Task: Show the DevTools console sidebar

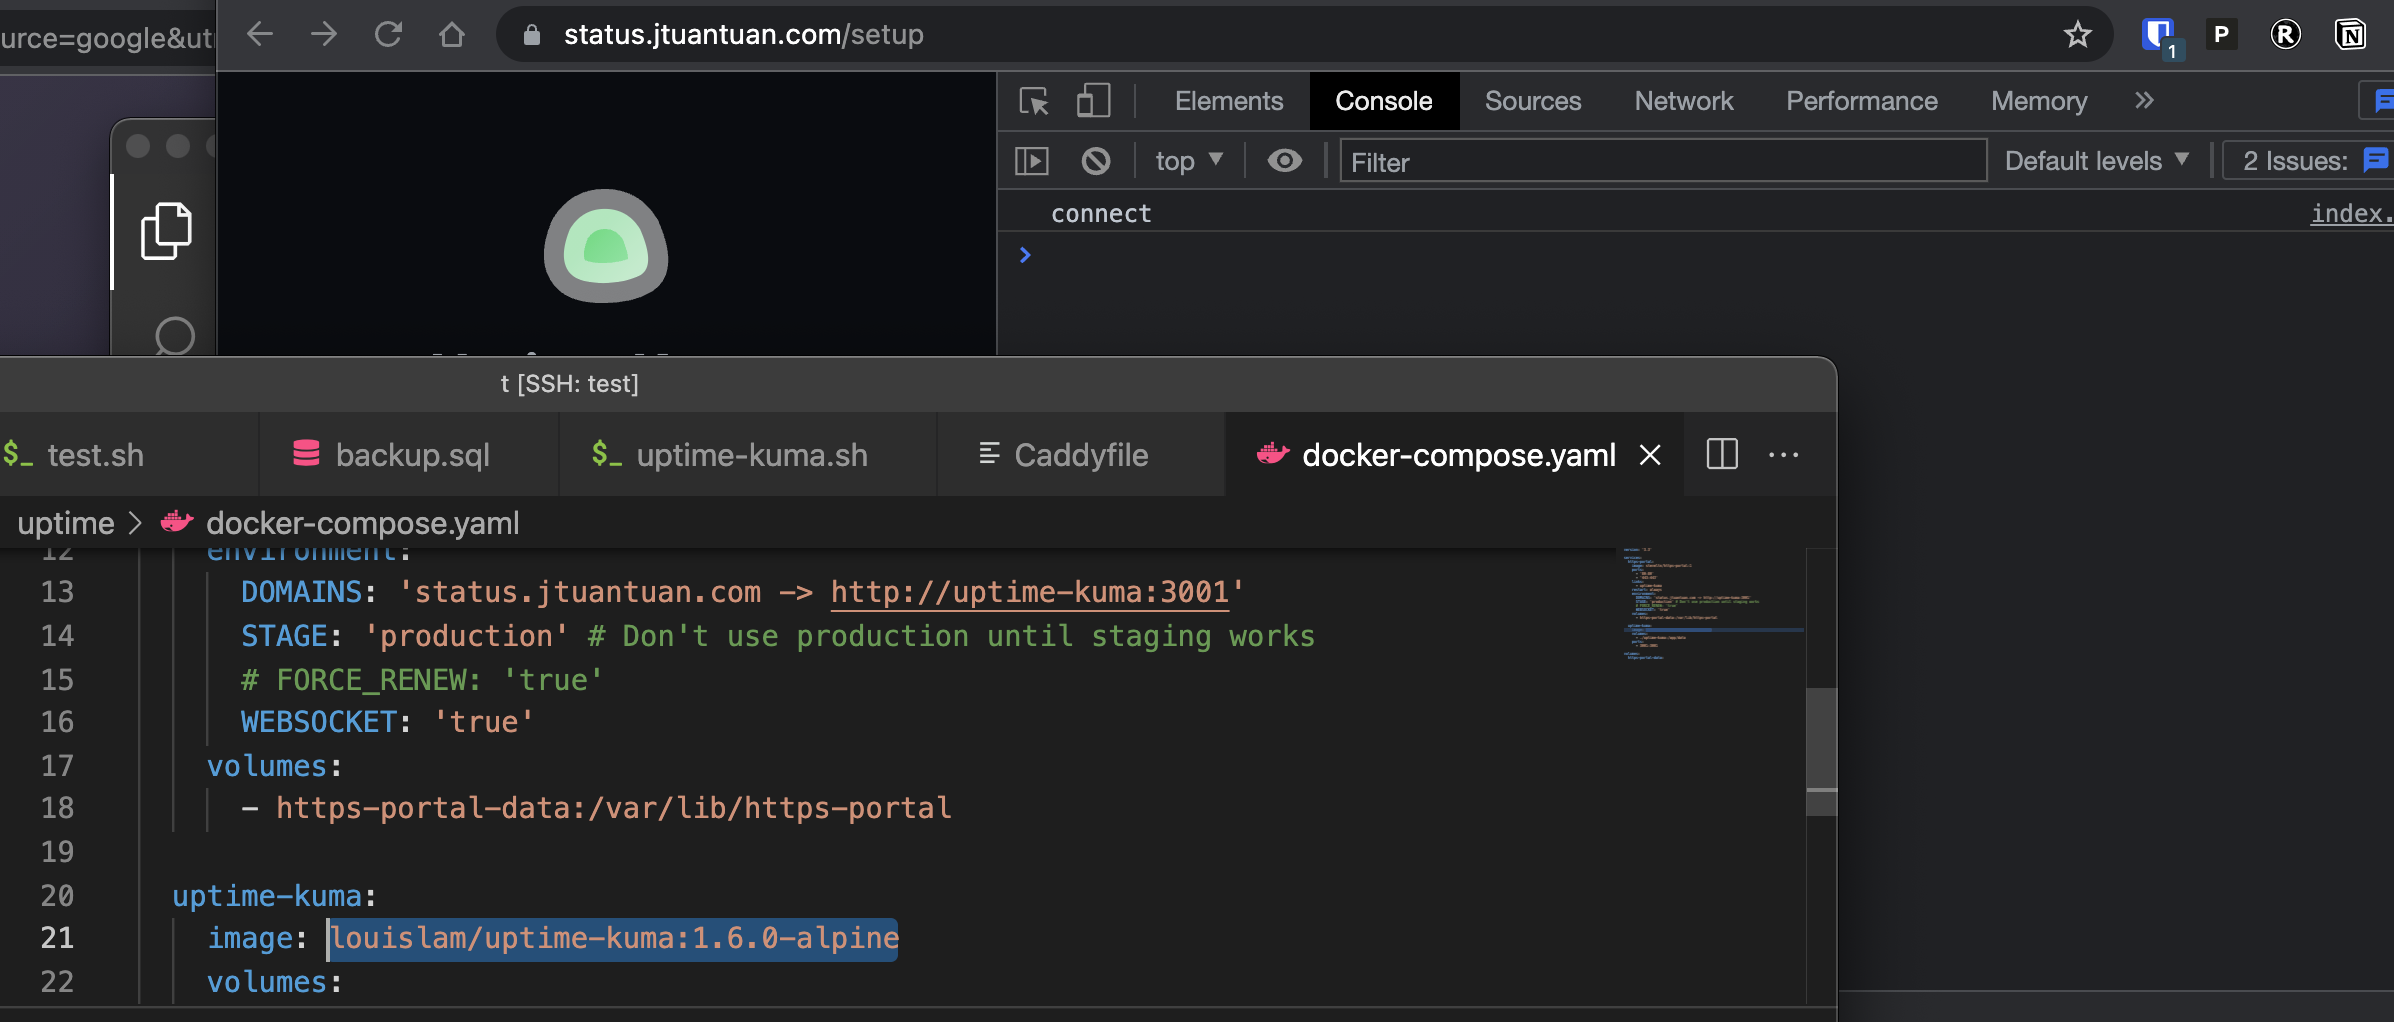Action: (1032, 161)
